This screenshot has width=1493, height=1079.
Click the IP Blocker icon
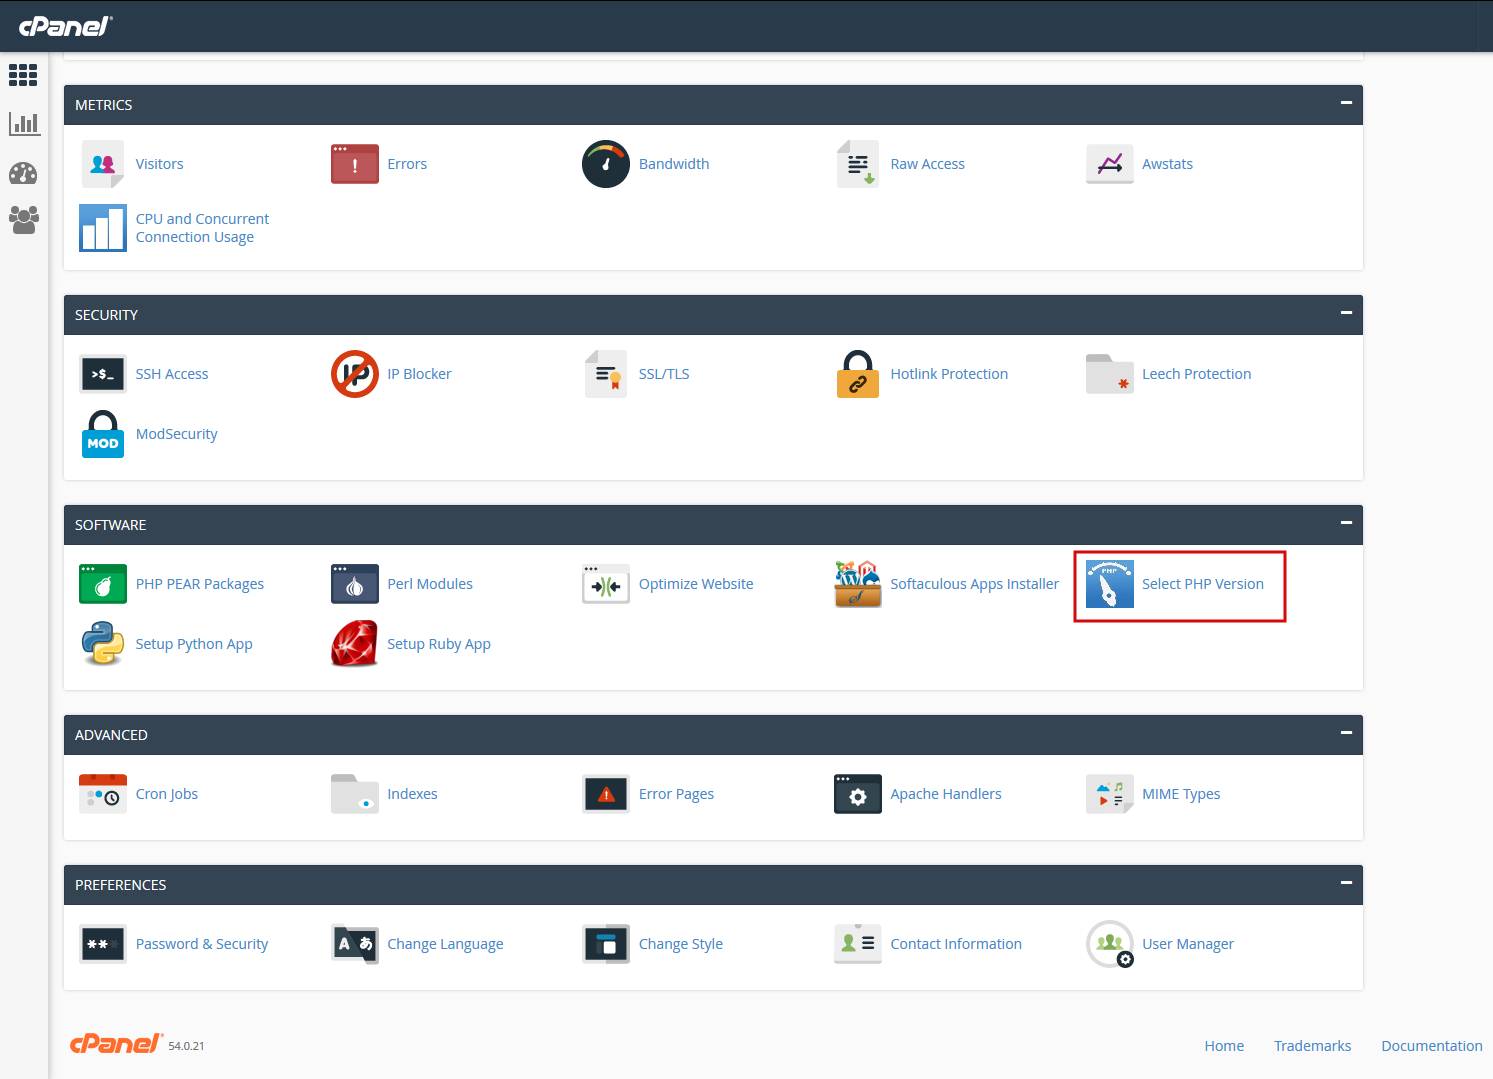pos(355,374)
